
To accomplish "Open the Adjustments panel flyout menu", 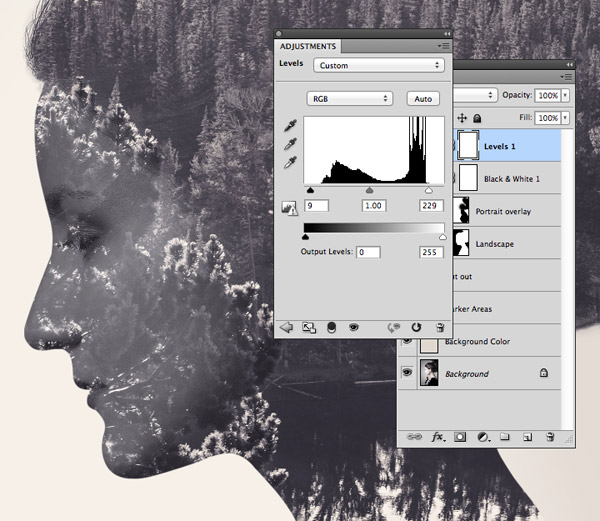I will [442, 46].
